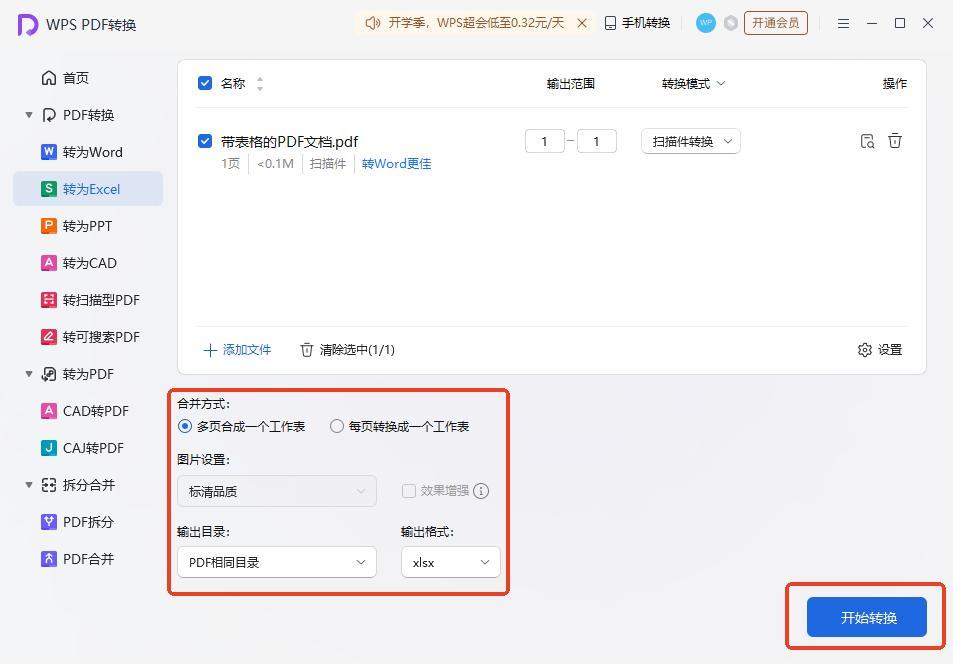The image size is (953, 664).
Task: Click the user avatar icon
Action: [x=706, y=23]
